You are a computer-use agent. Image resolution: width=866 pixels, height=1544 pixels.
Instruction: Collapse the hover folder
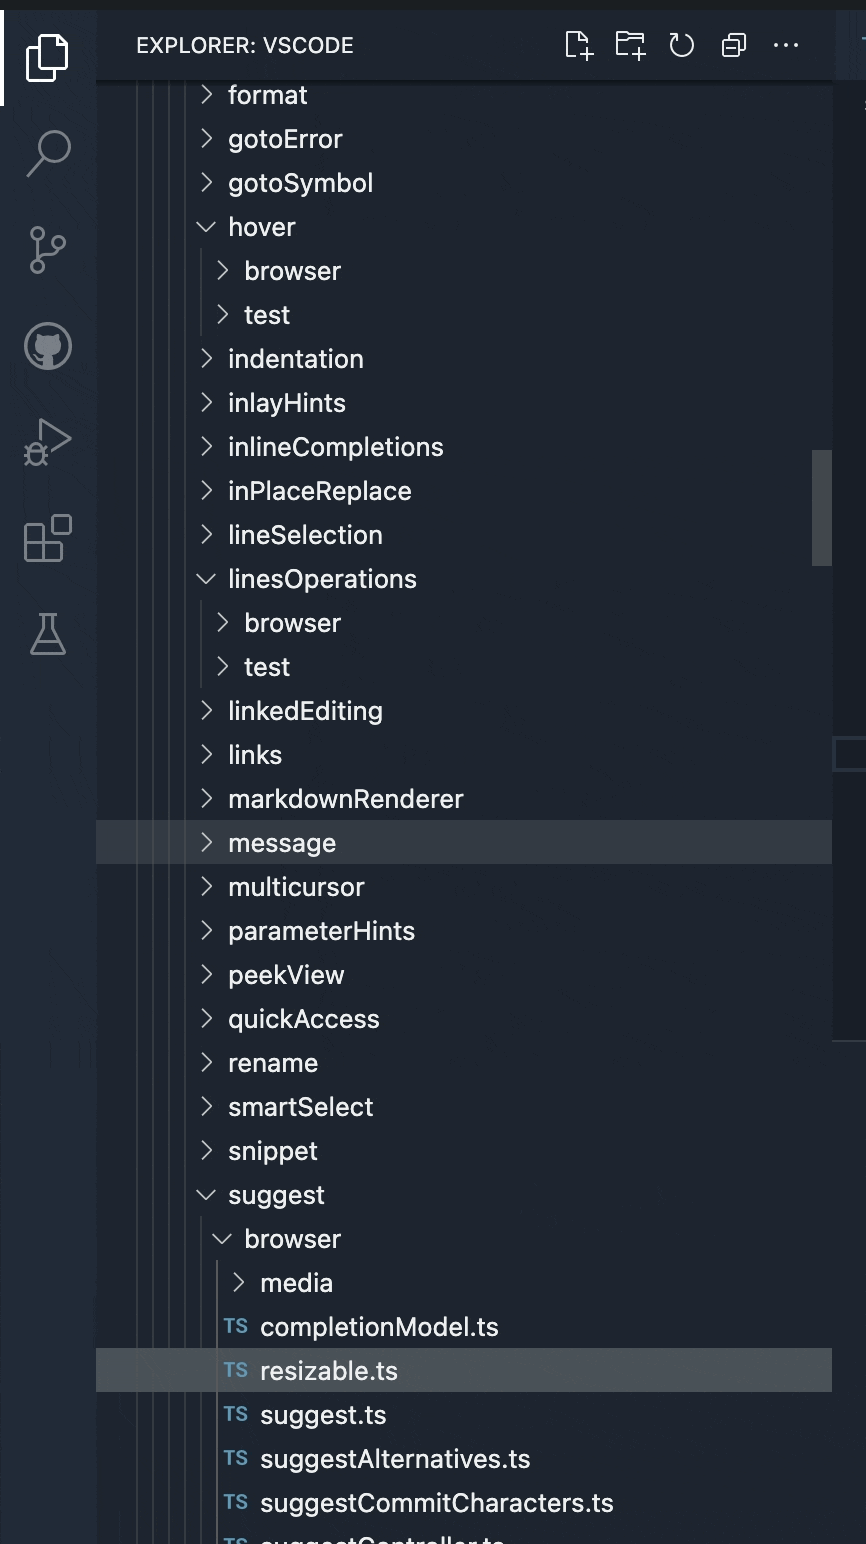pos(261,226)
